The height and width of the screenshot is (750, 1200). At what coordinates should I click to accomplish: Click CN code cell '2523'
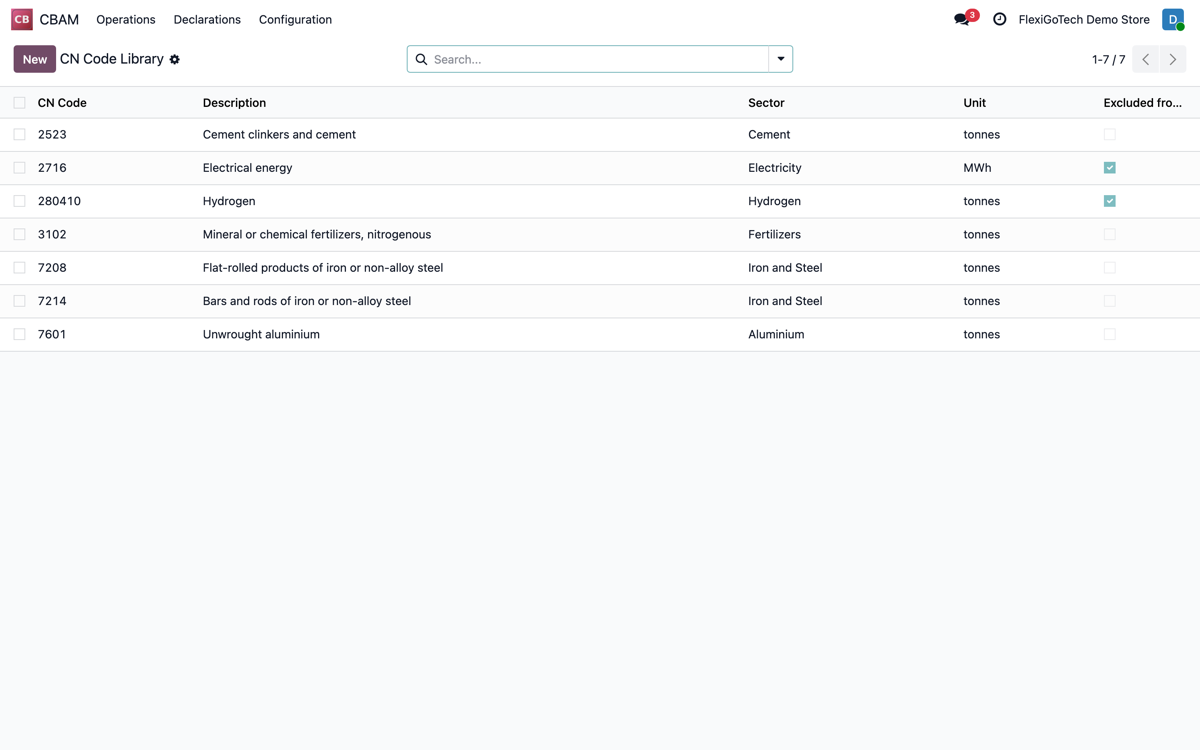pyautogui.click(x=52, y=134)
